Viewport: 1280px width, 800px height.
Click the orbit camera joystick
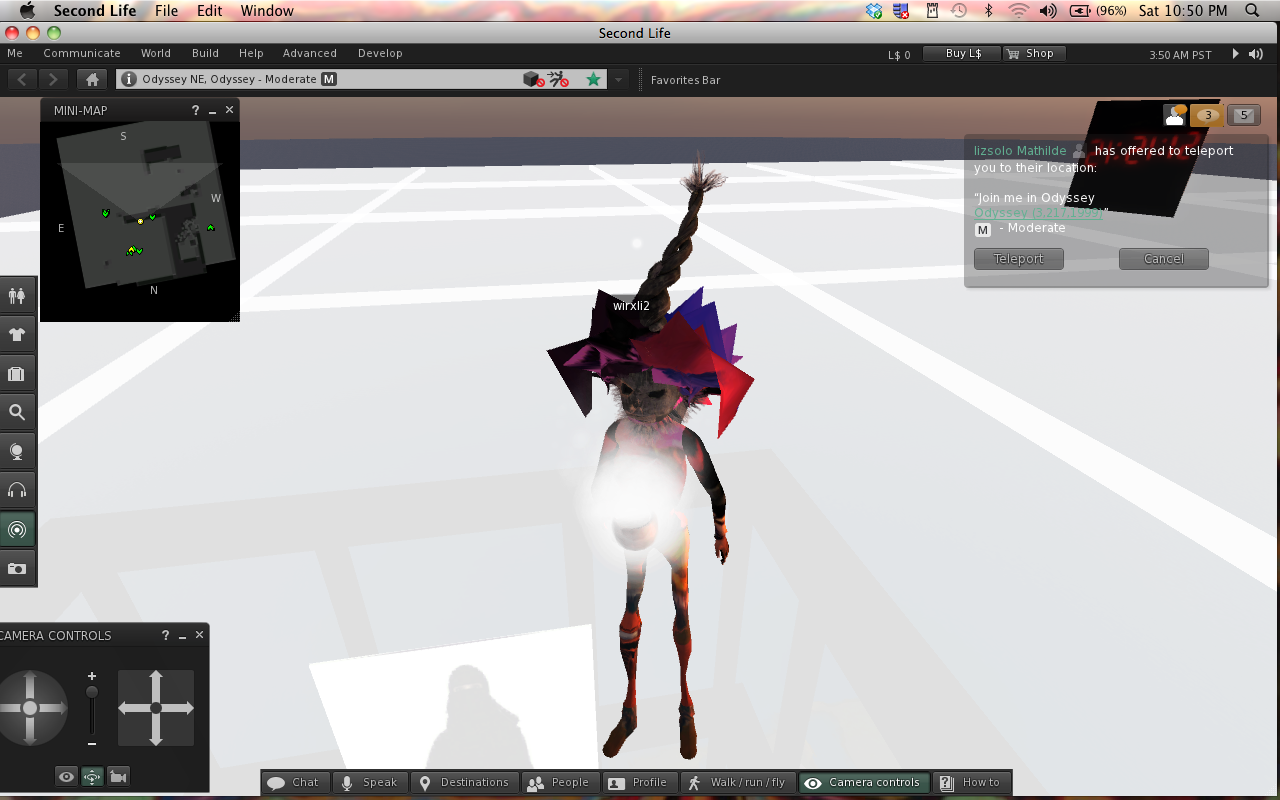[x=30, y=708]
